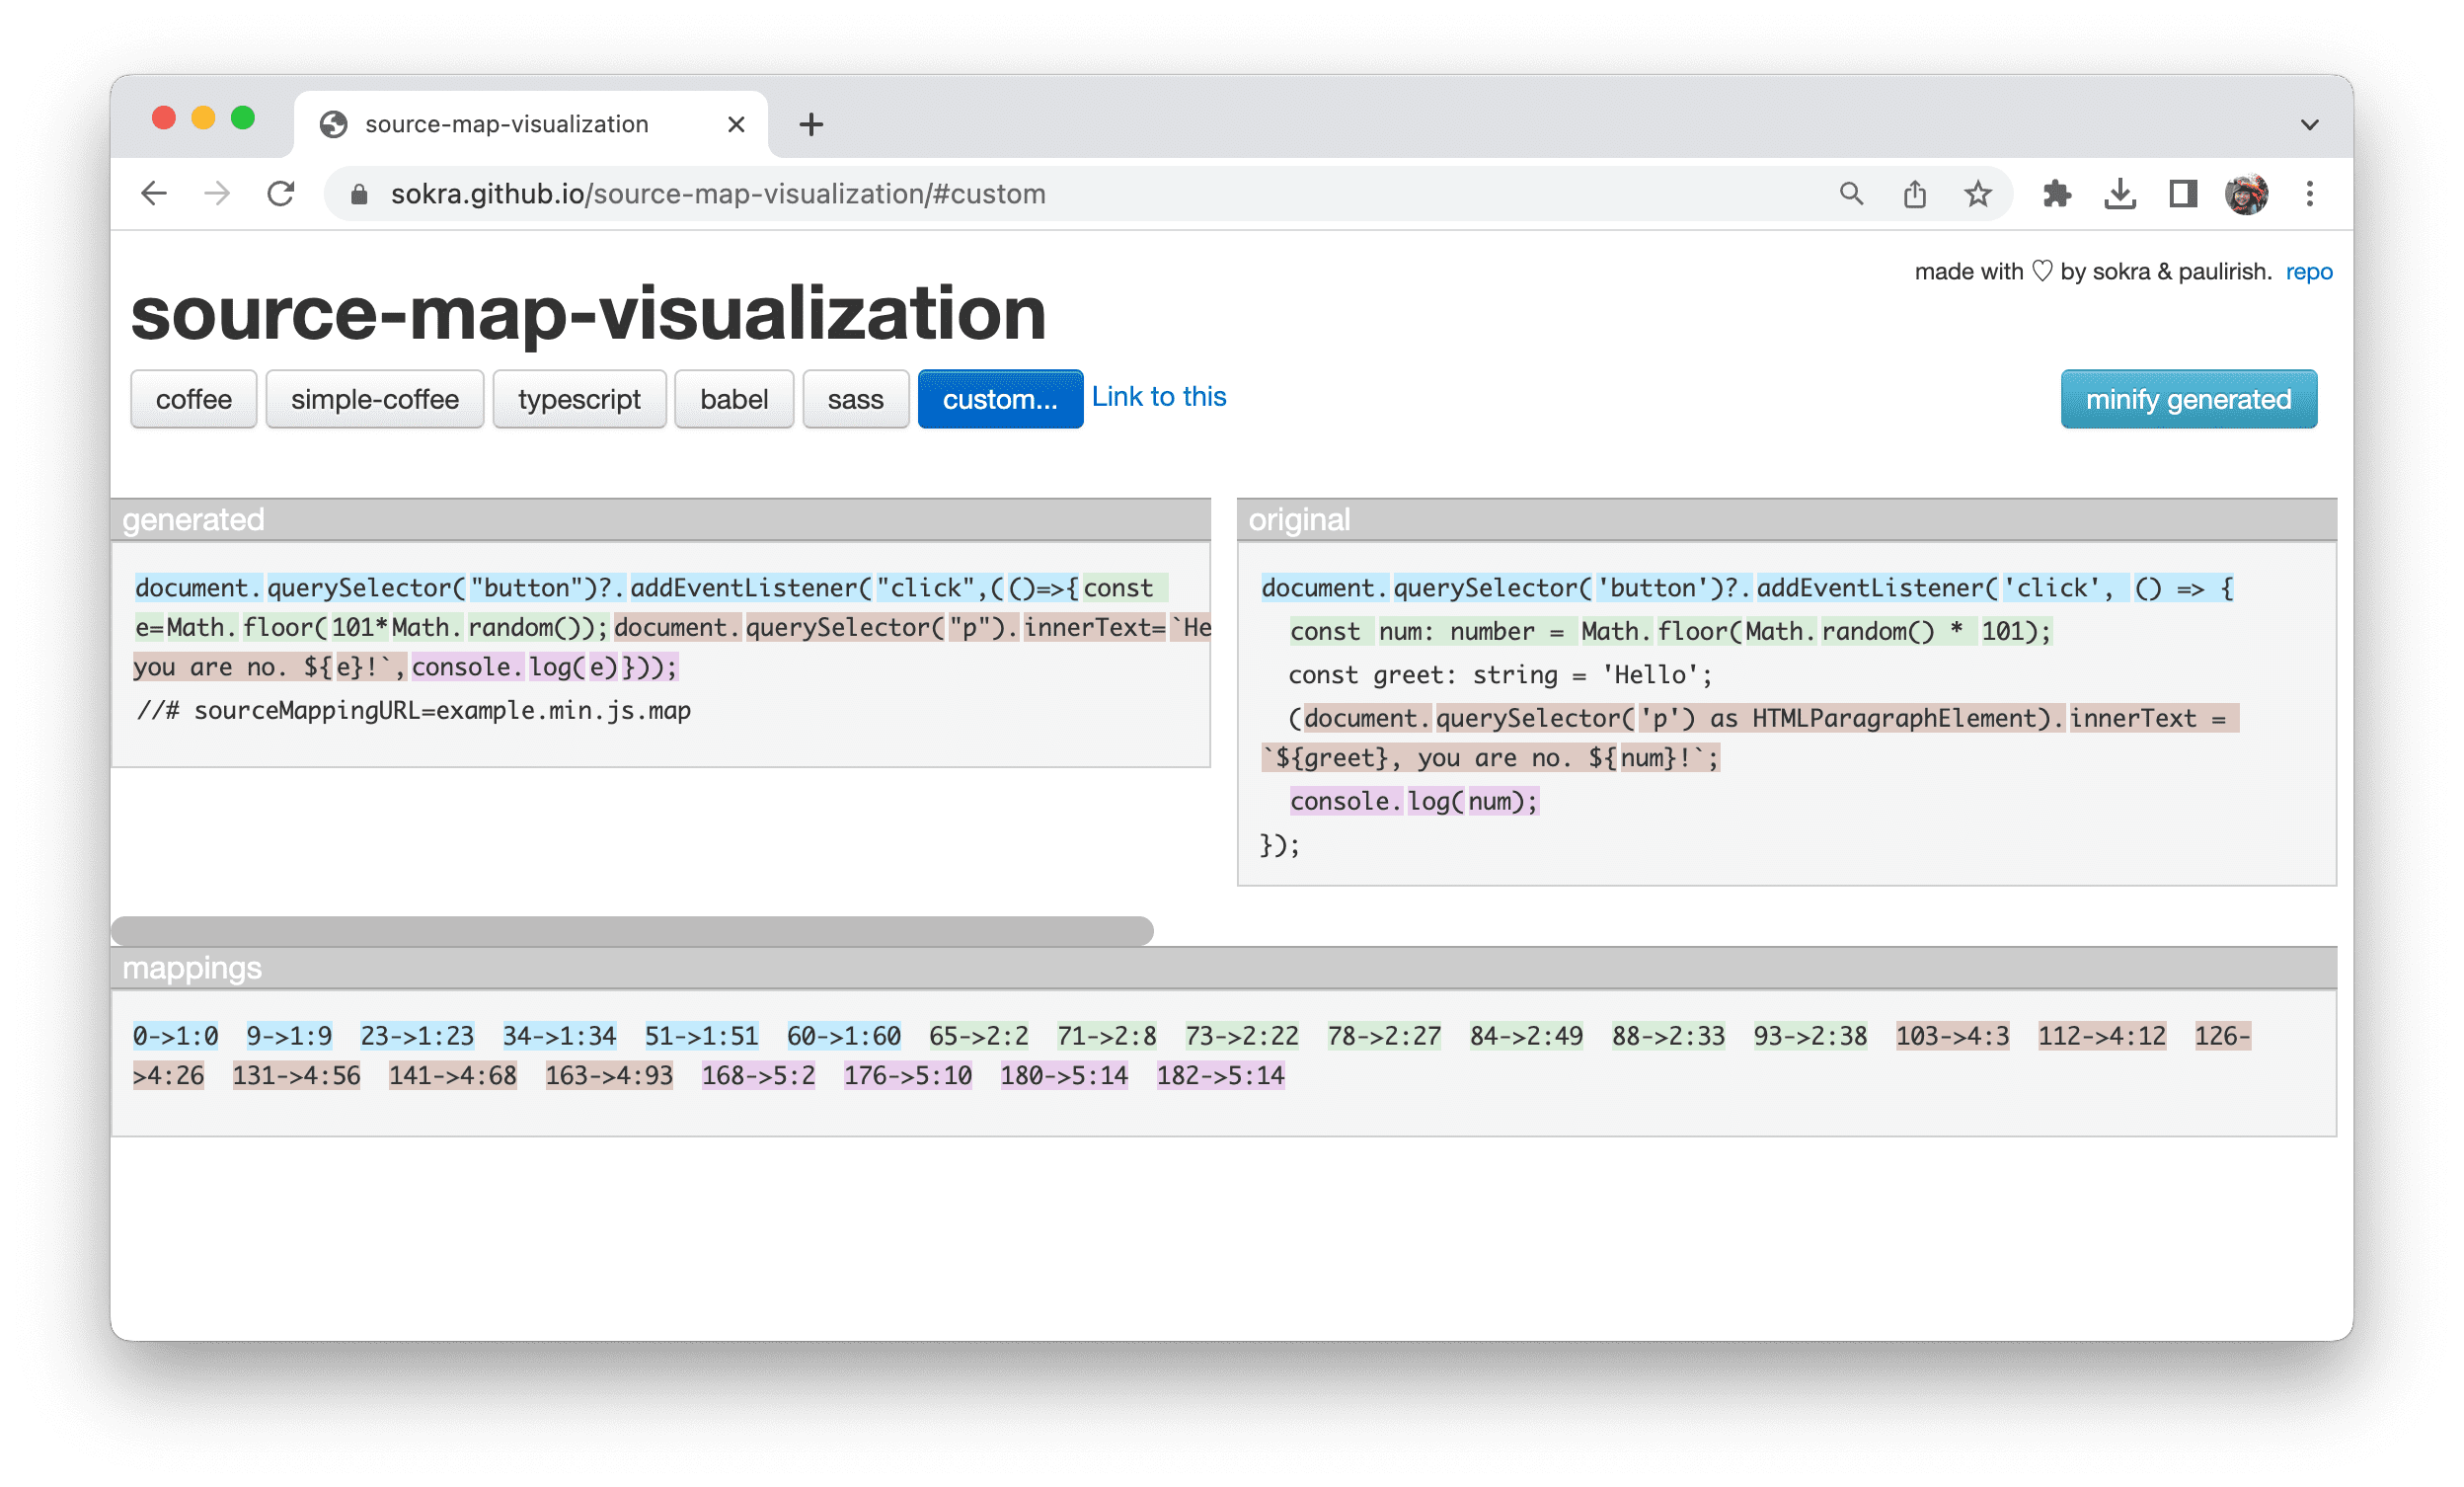Image resolution: width=2464 pixels, height=1487 pixels.
Task: Click the 'sass' preset button
Action: pyautogui.click(x=854, y=400)
